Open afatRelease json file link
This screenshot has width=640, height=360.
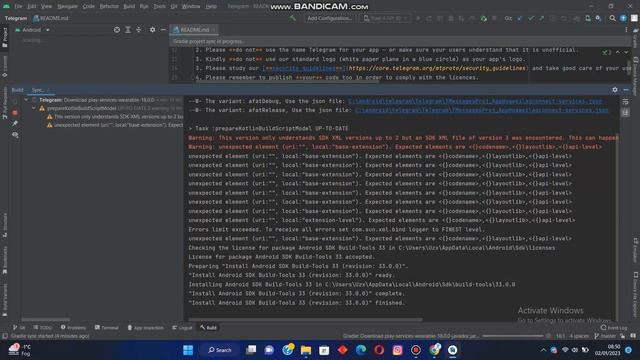(x=481, y=110)
